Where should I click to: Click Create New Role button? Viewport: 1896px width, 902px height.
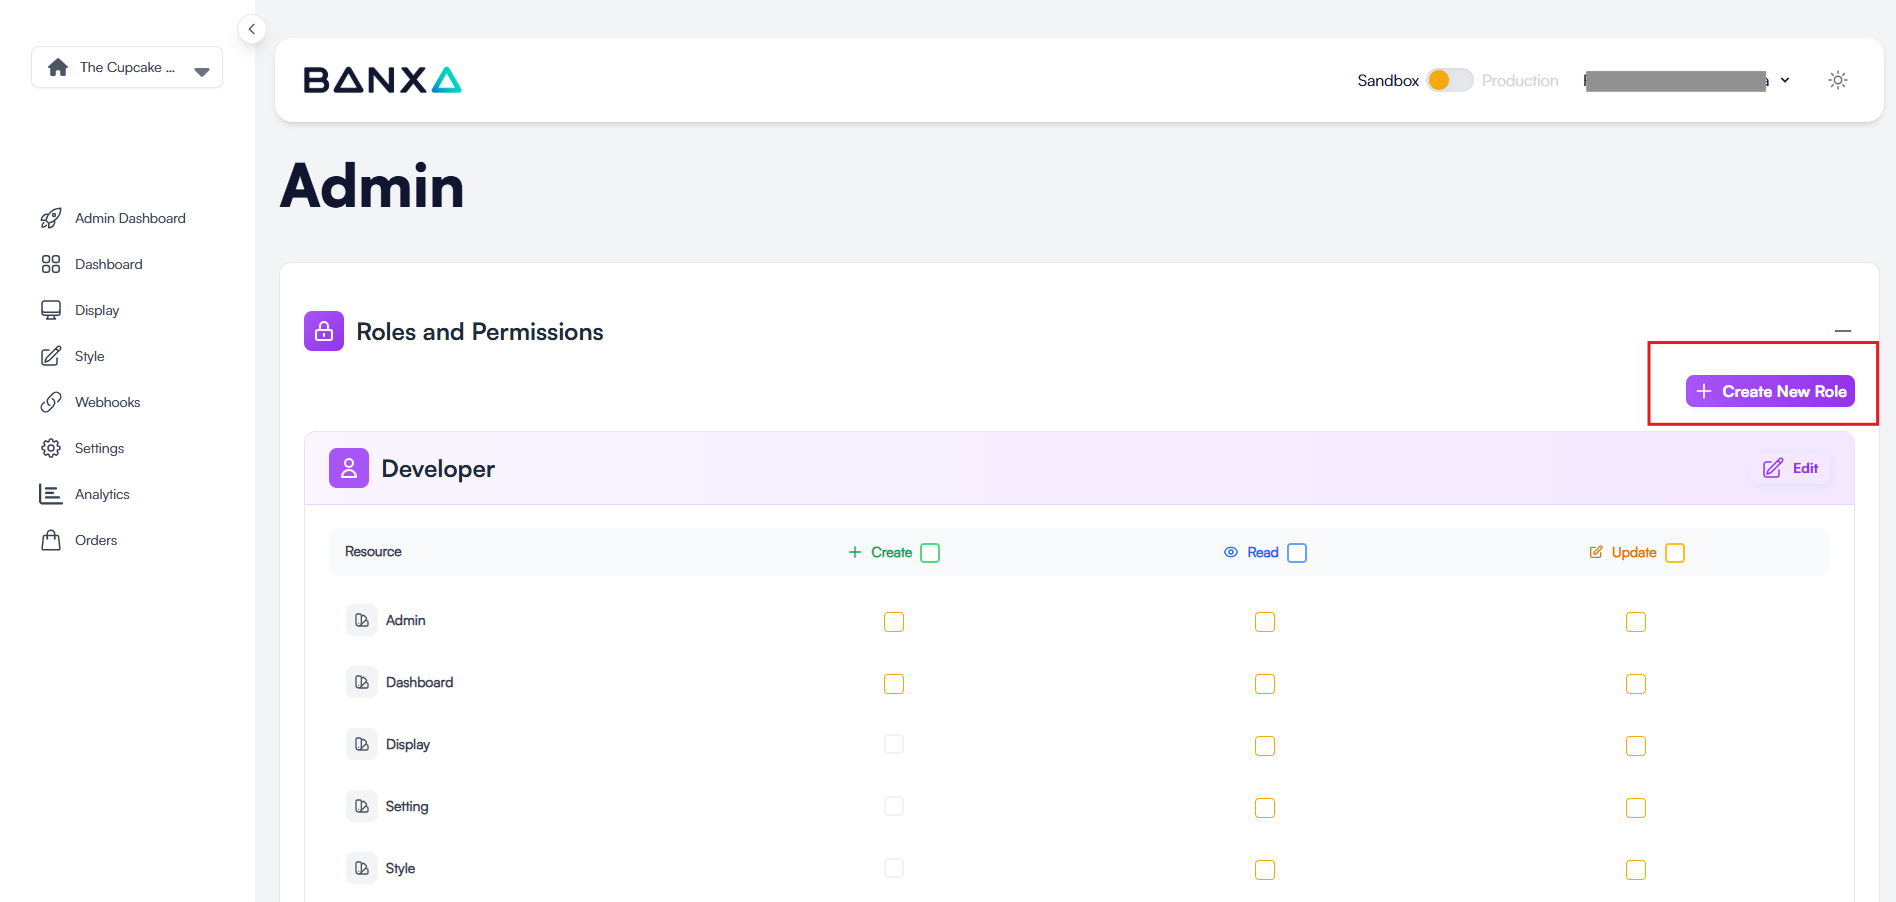(x=1770, y=391)
